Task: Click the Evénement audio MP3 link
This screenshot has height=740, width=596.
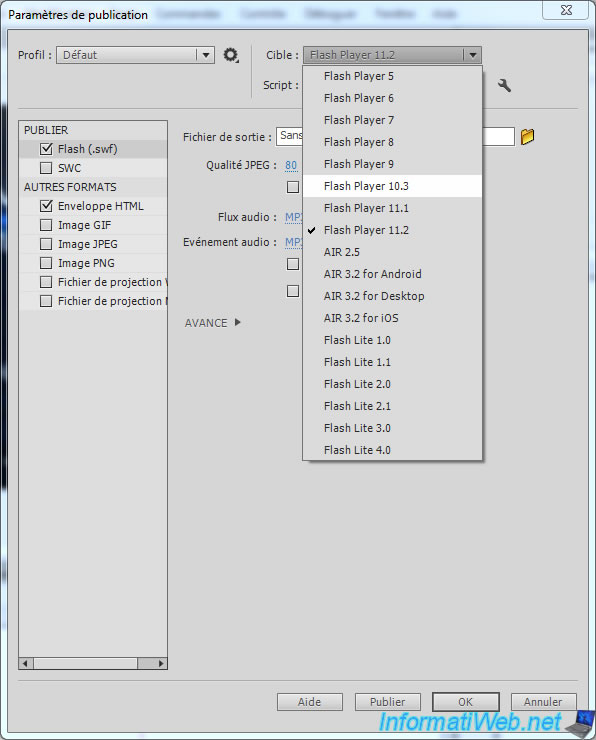Action: tap(293, 242)
